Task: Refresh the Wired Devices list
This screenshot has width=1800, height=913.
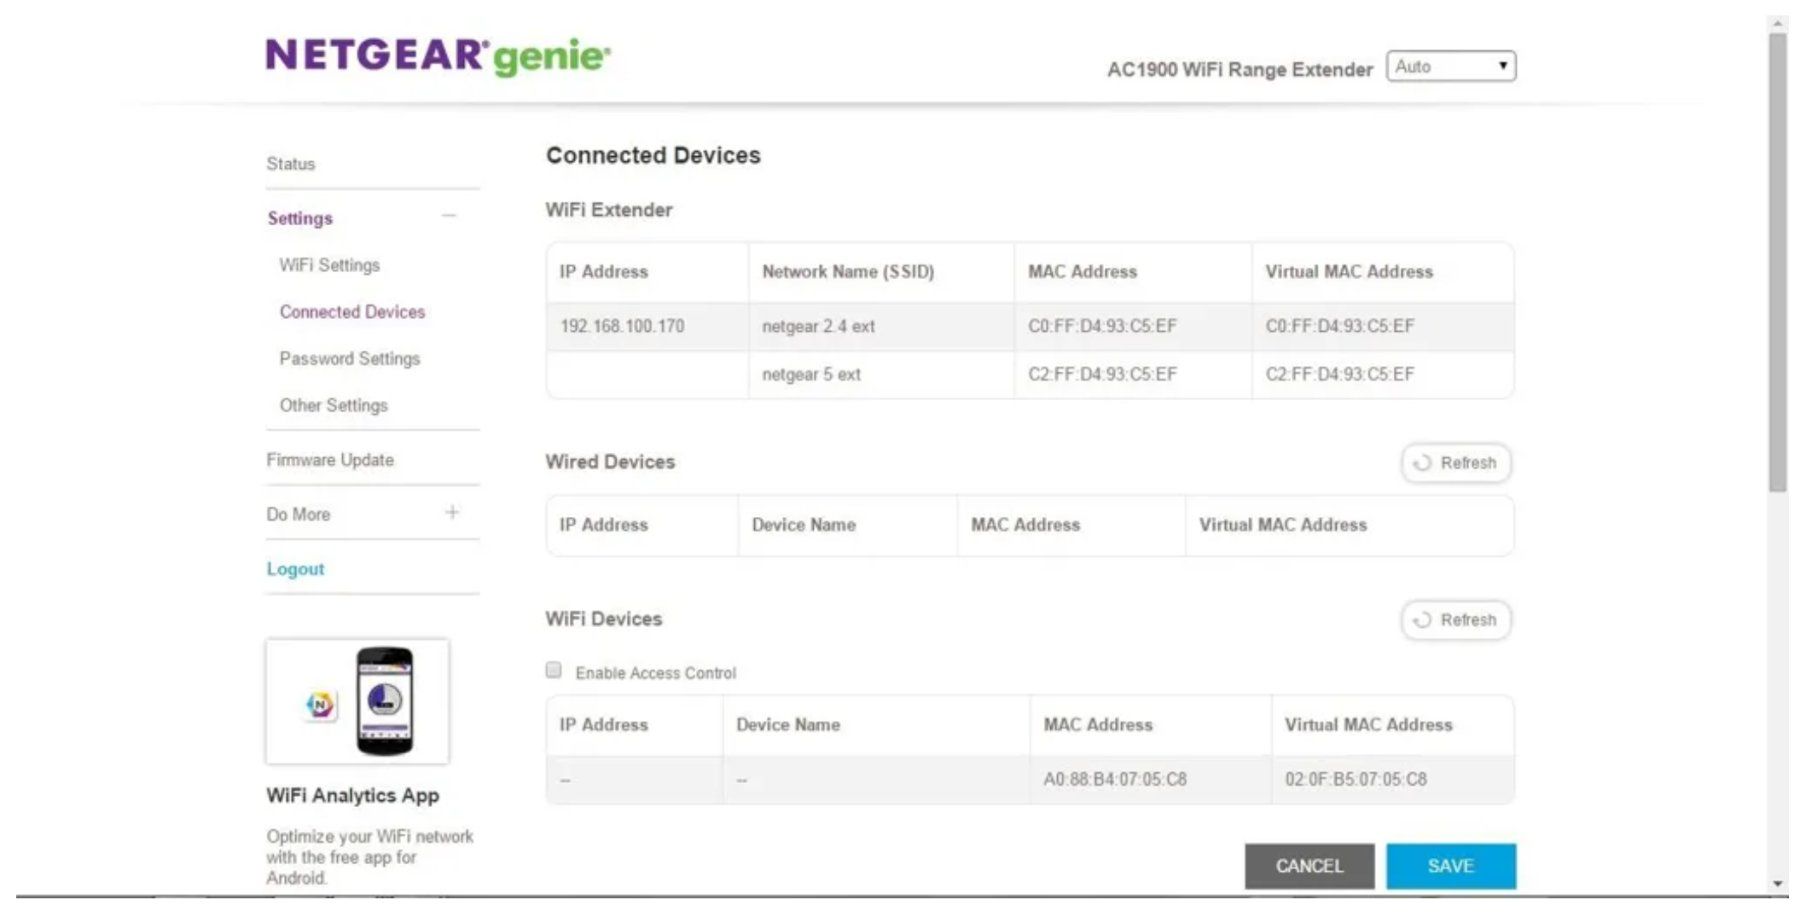Action: [1456, 463]
